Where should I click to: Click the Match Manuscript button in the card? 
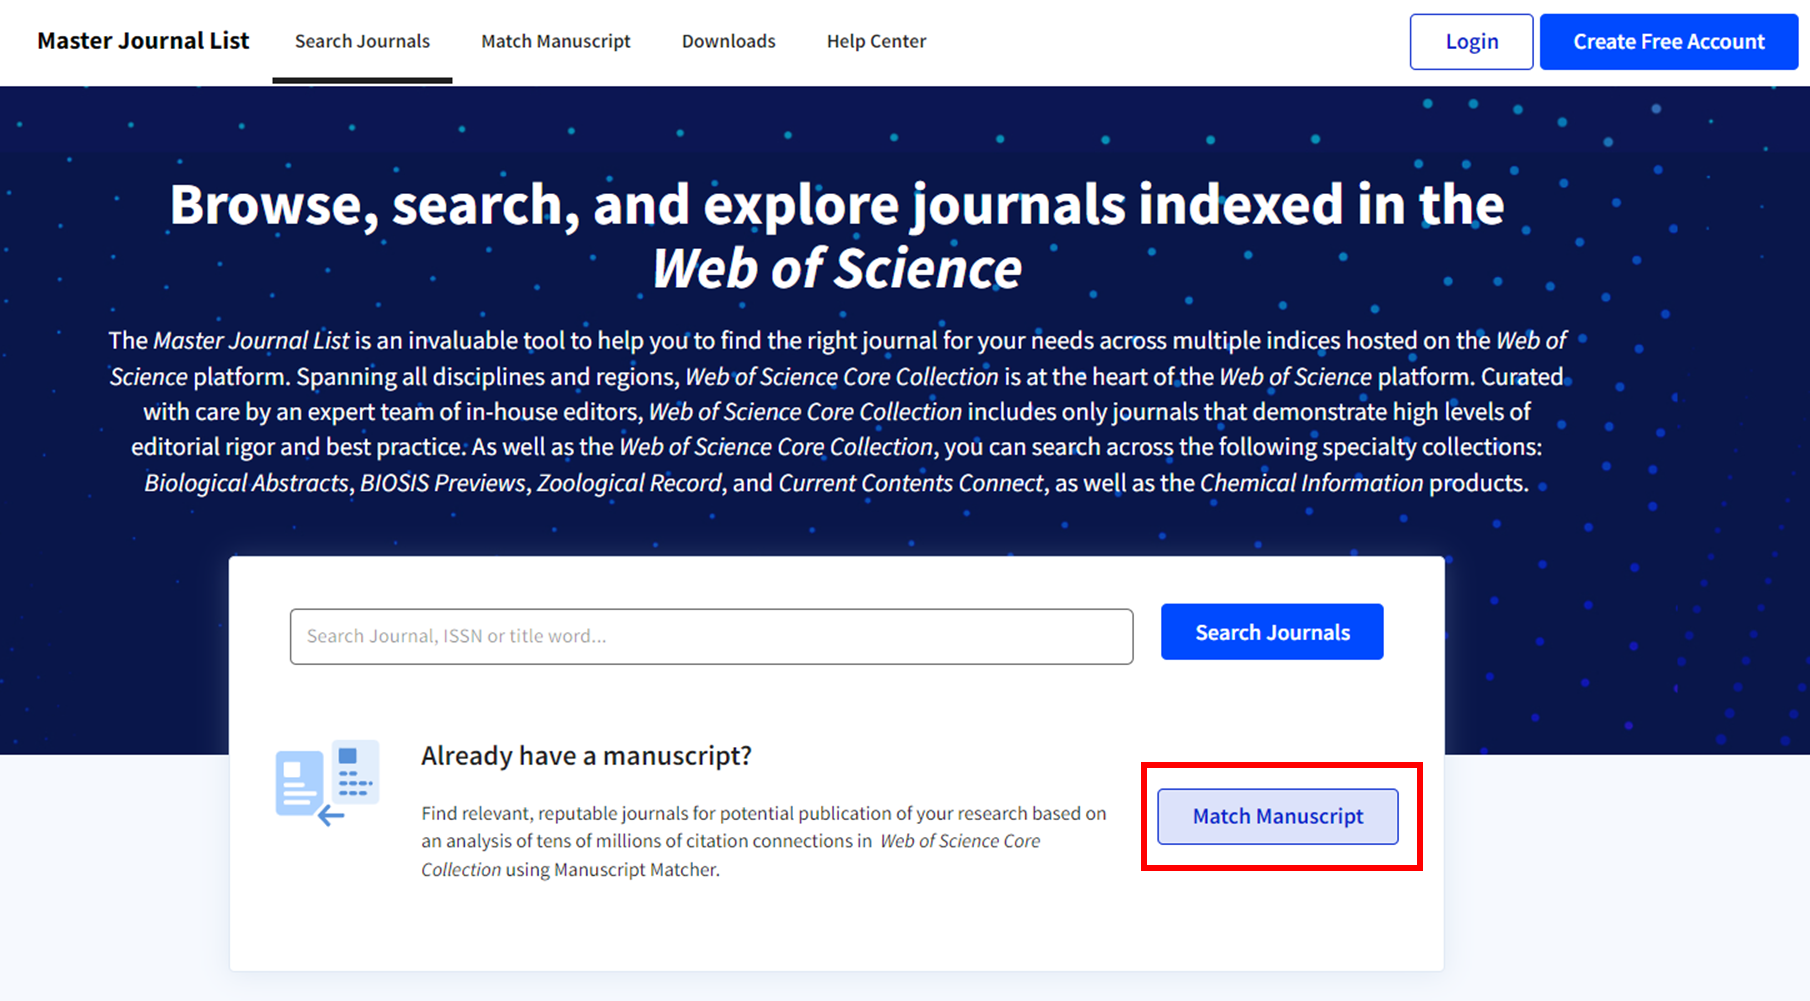1278,816
